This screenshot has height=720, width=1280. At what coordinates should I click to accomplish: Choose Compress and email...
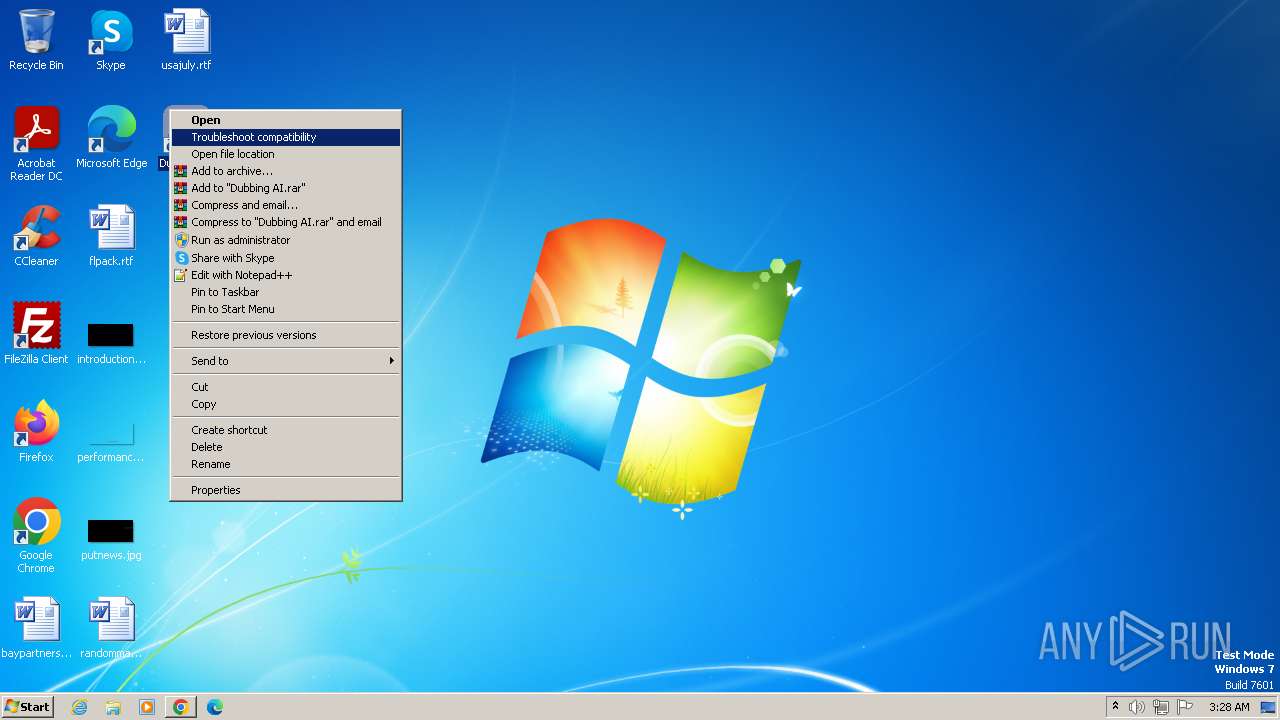[286, 205]
